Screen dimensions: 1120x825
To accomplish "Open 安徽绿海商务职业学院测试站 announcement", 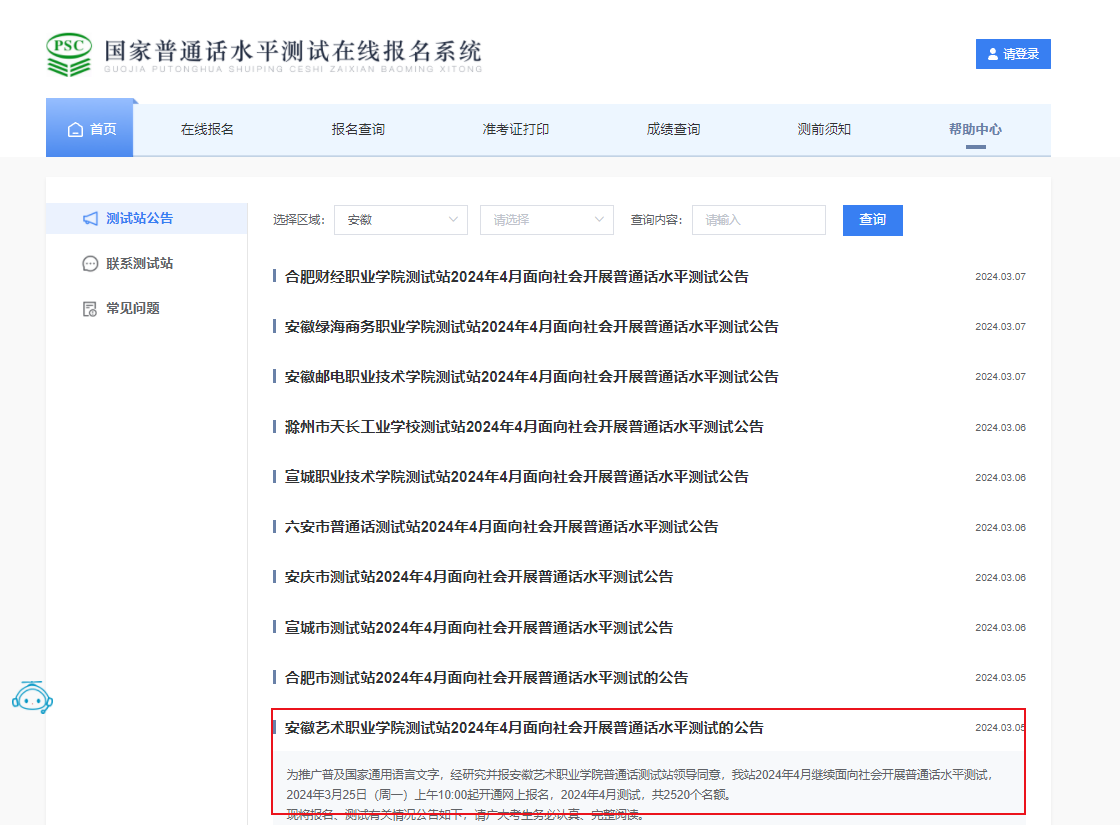I will [x=531, y=326].
